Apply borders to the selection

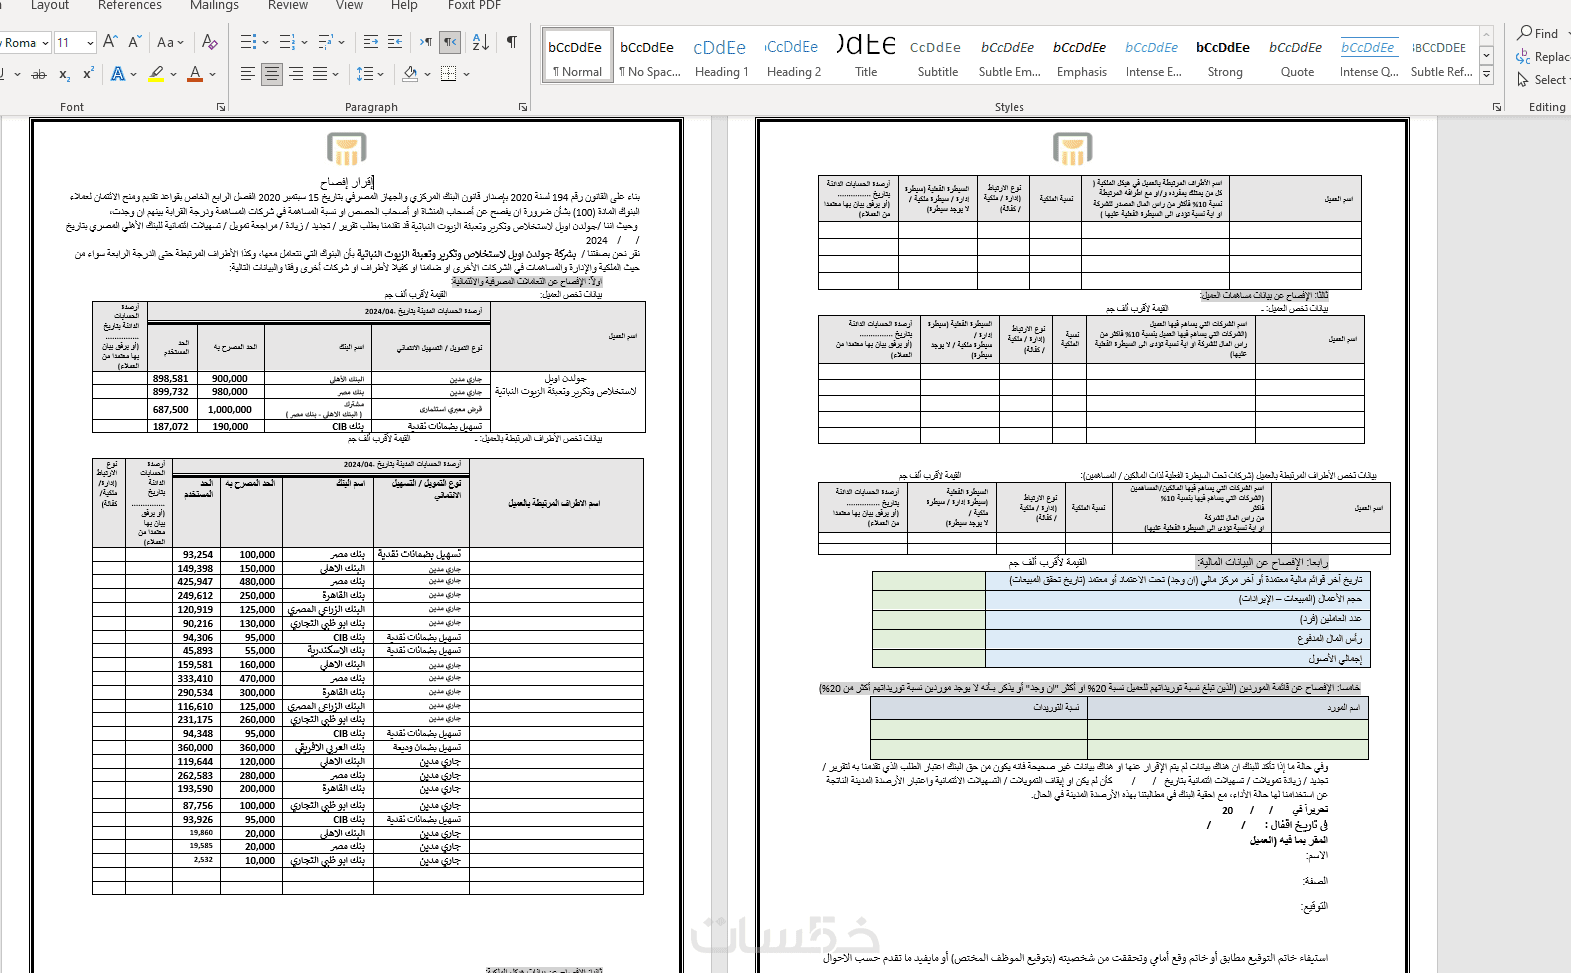pyautogui.click(x=449, y=74)
